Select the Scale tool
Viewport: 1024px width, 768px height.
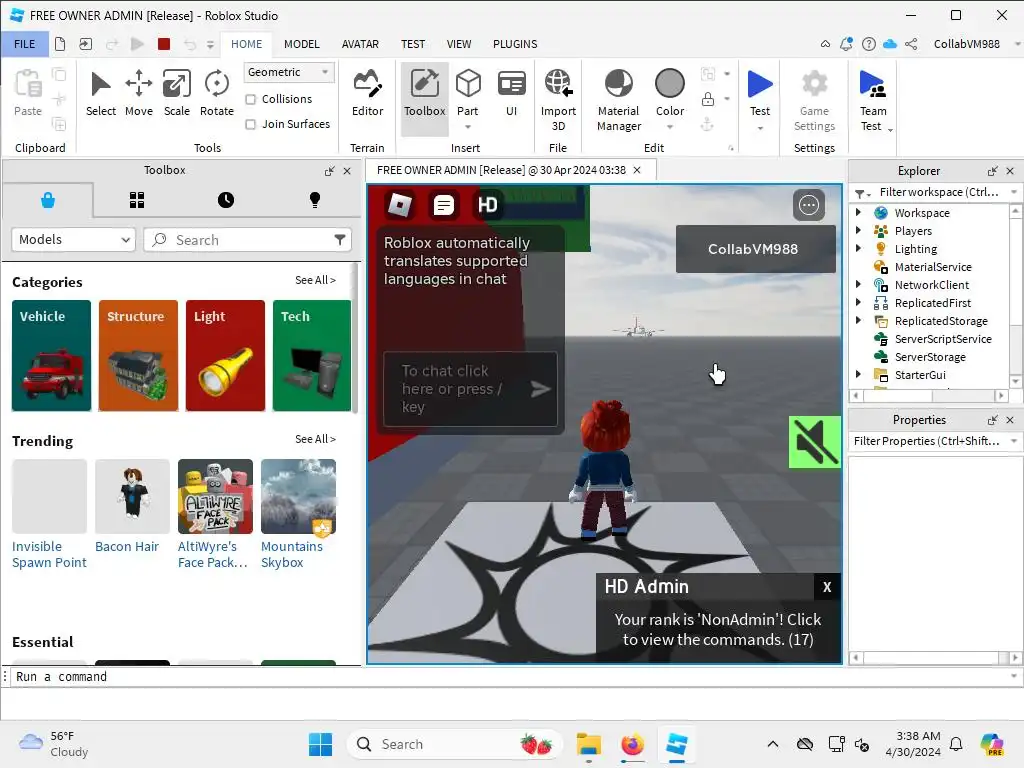pos(176,93)
